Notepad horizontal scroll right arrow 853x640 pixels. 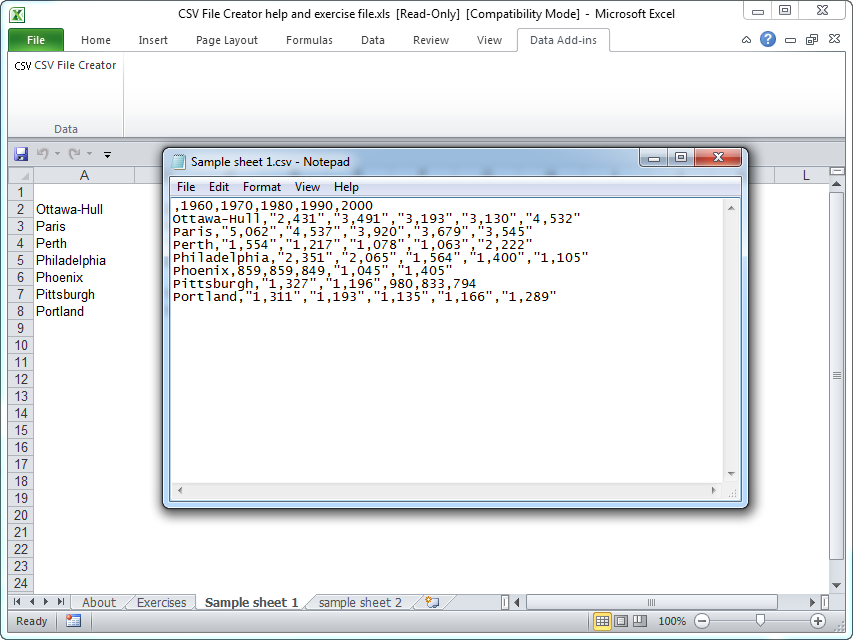(x=714, y=490)
